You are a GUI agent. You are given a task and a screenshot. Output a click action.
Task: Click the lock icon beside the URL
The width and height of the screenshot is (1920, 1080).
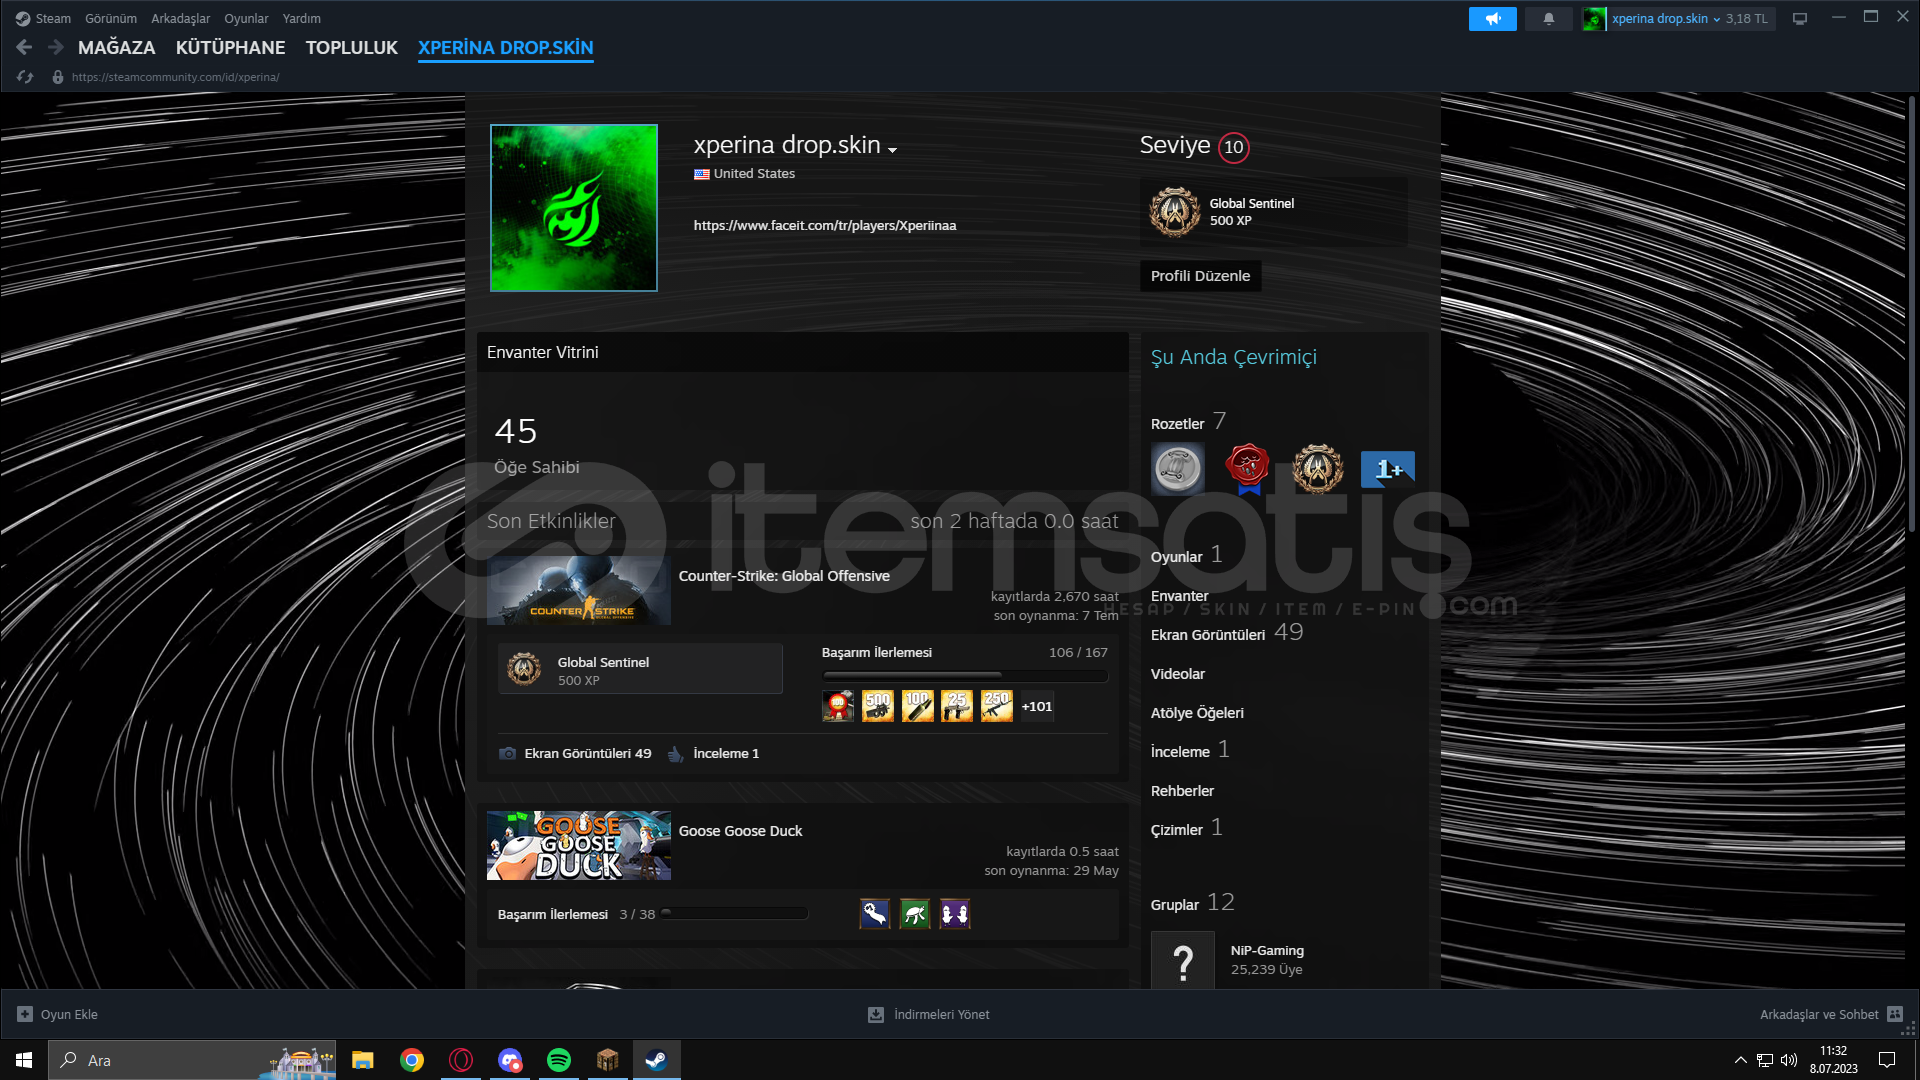point(58,77)
